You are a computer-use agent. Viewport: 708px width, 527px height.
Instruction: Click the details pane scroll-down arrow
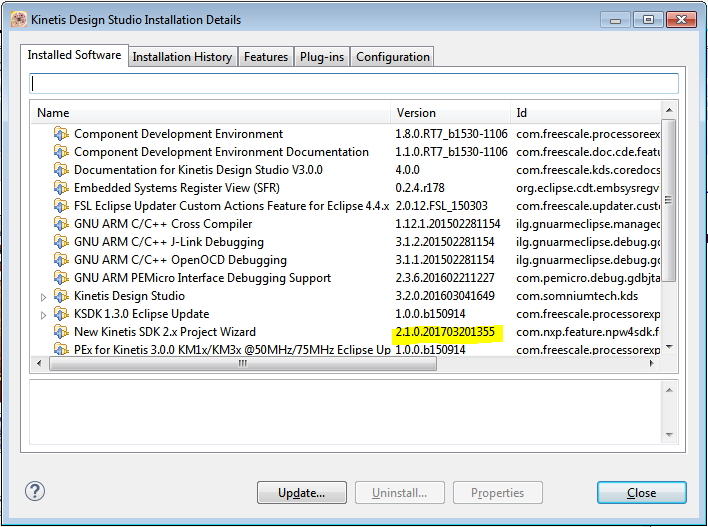click(x=669, y=435)
